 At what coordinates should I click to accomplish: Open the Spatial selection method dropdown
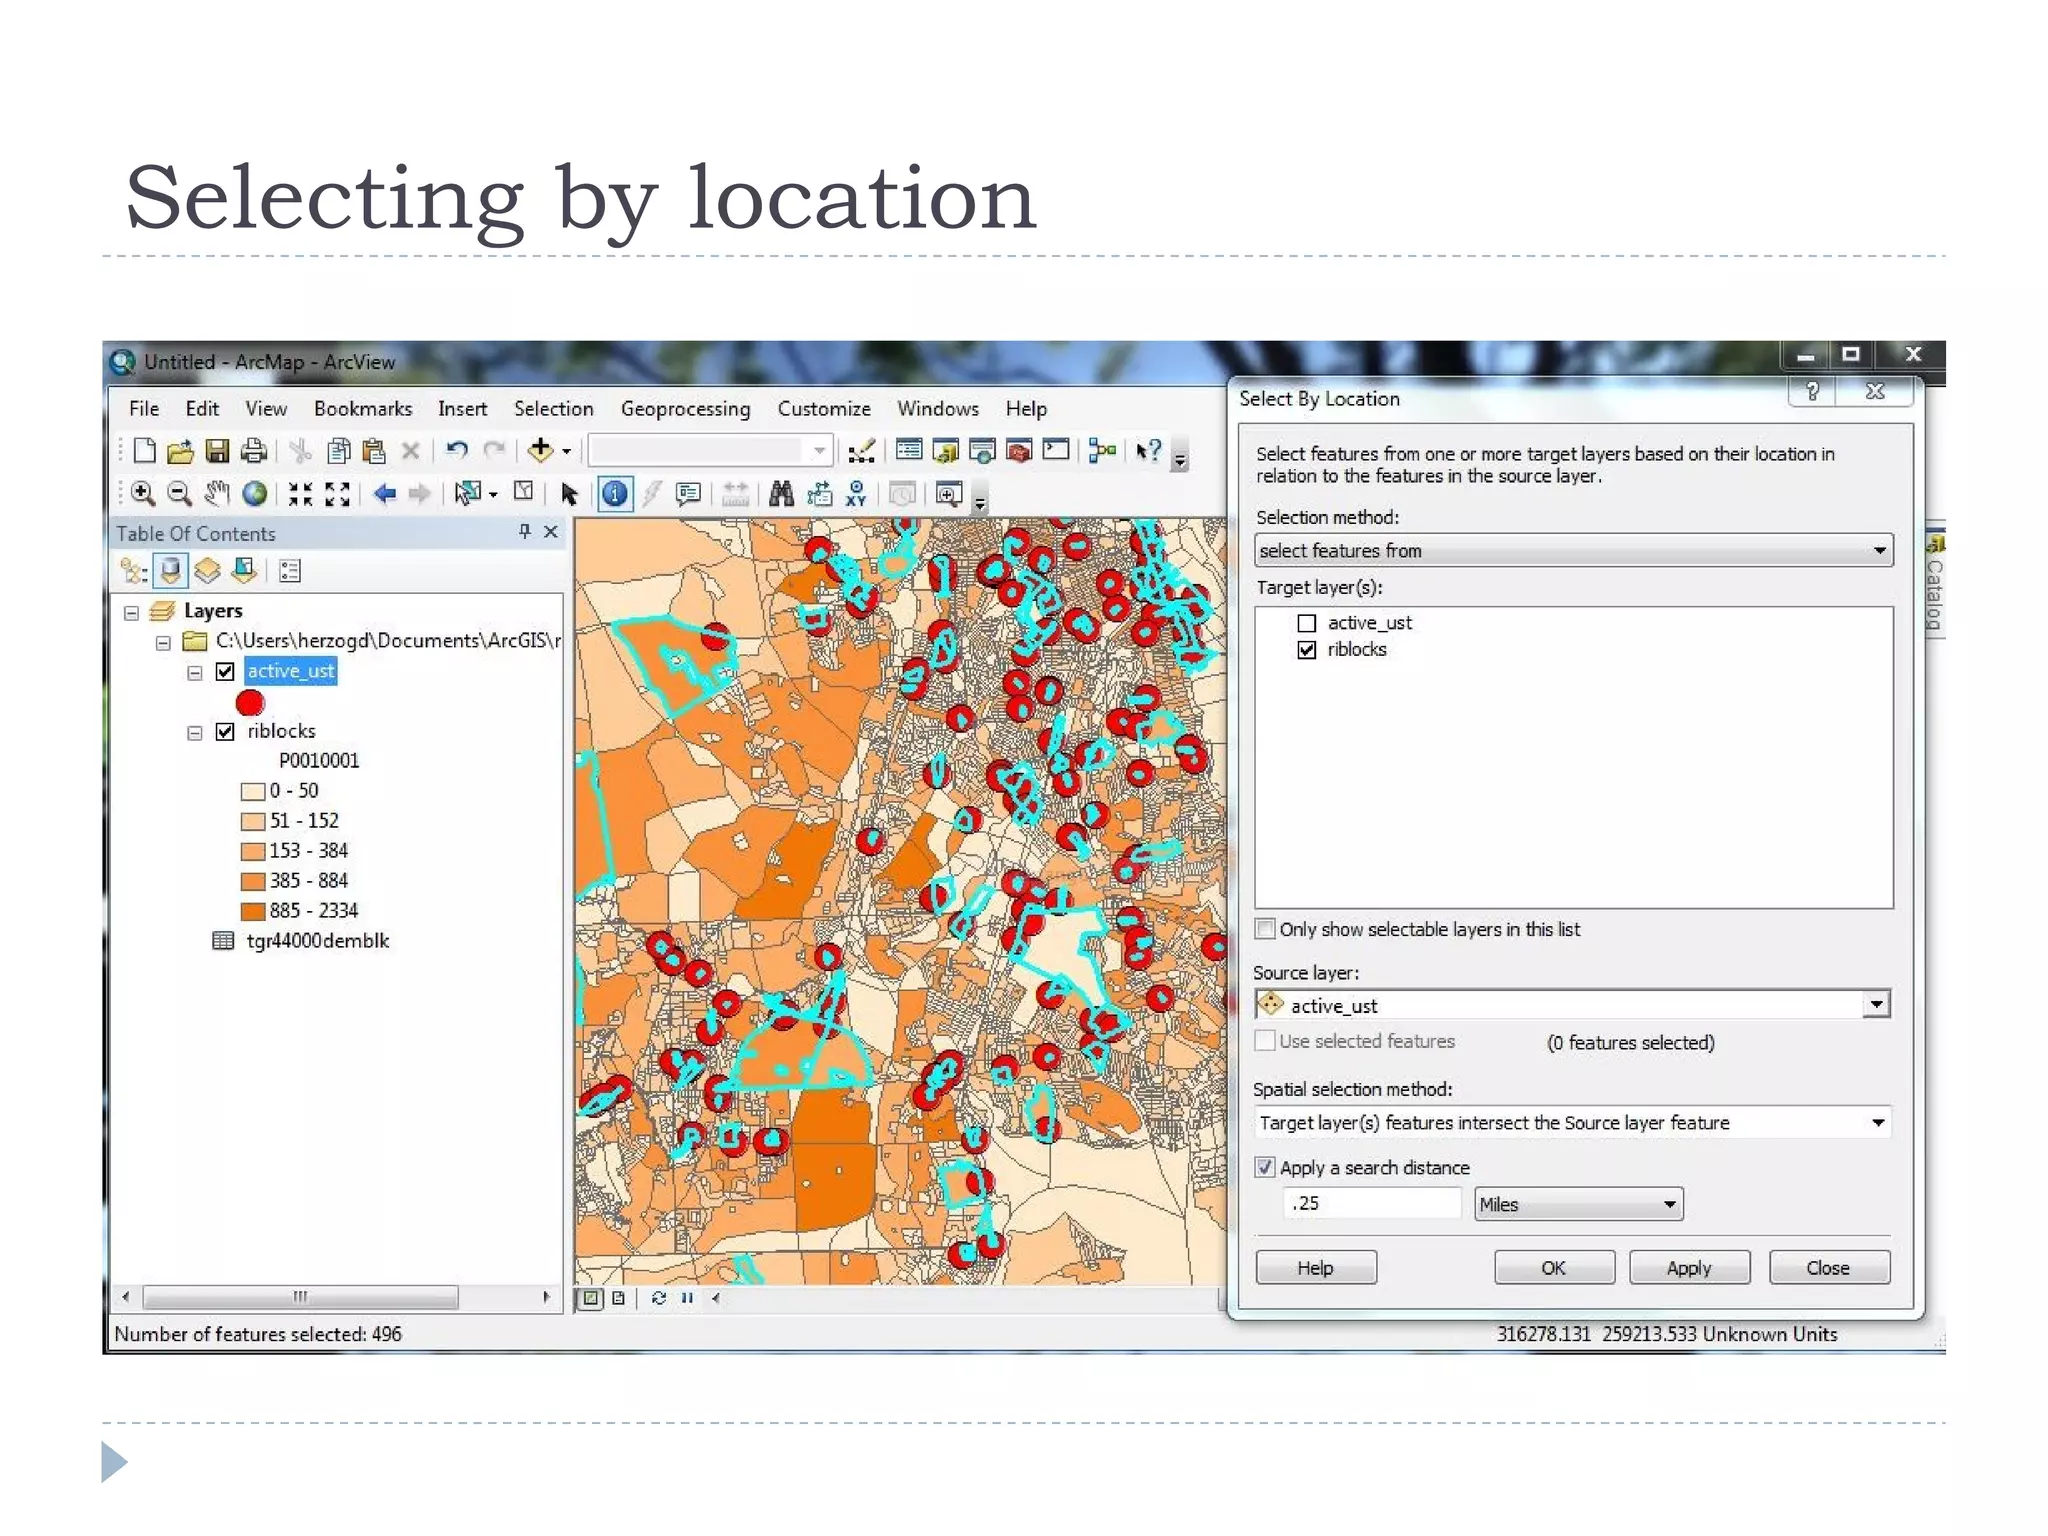(x=1573, y=1123)
